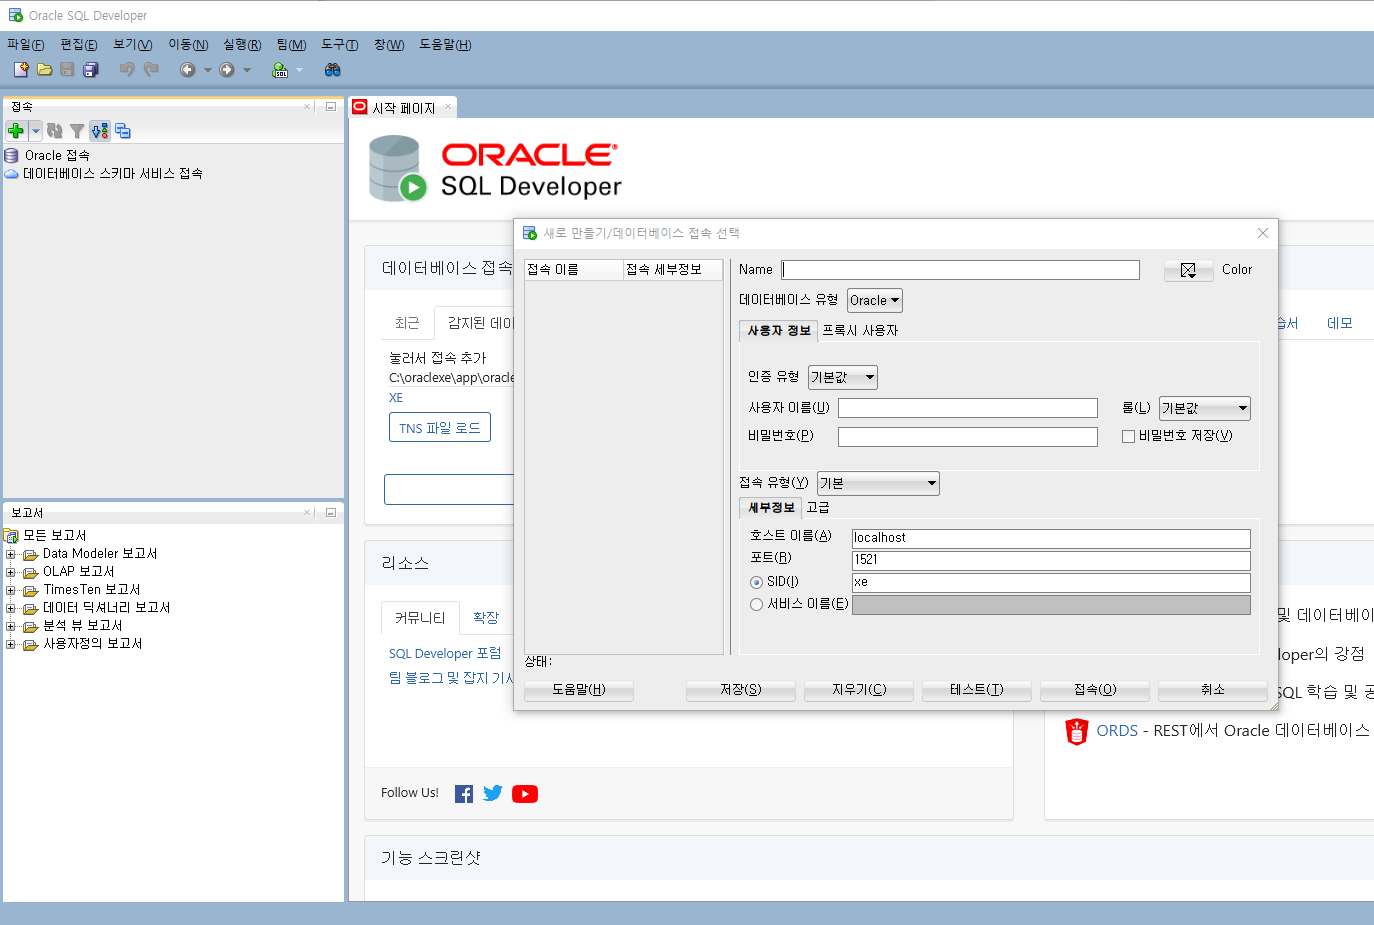Click the Oracle 접속 database icon
This screenshot has height=925, width=1374.
click(12, 156)
